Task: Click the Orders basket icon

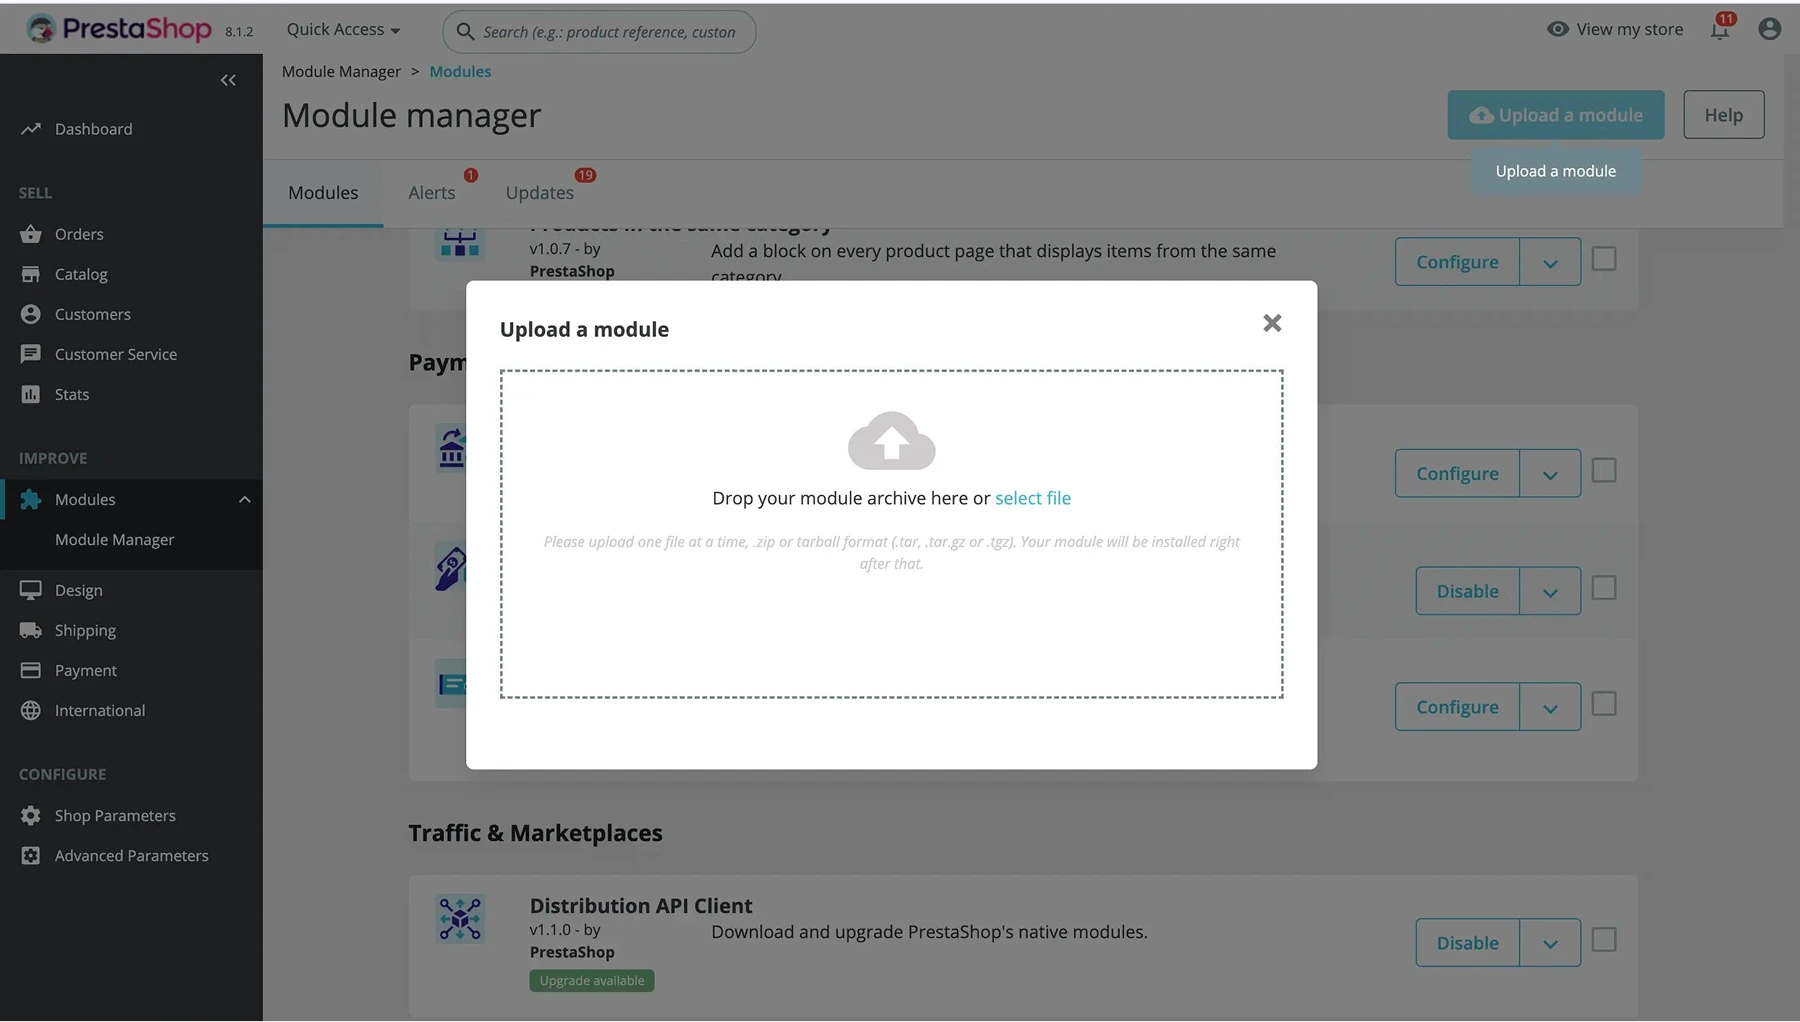Action: pos(31,234)
